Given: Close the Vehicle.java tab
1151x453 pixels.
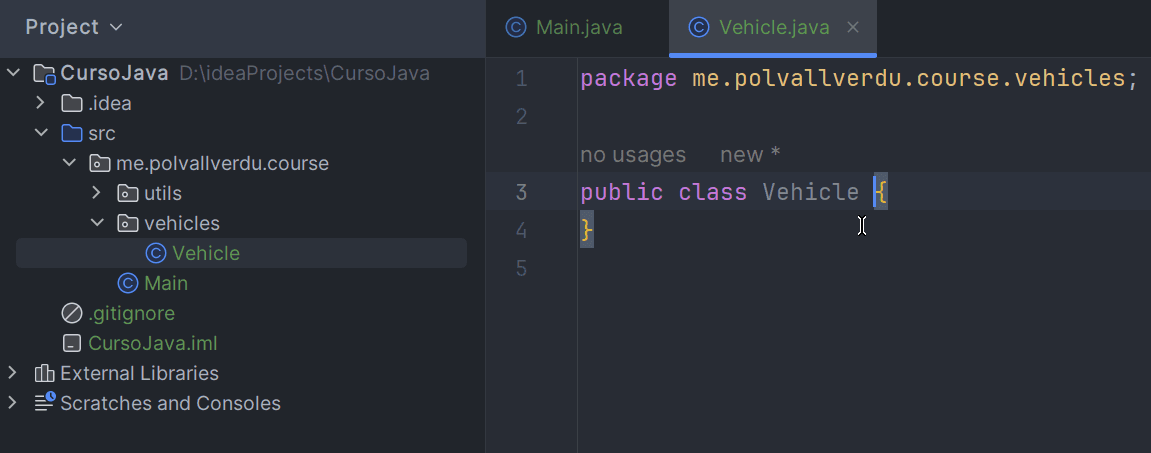Looking at the screenshot, I should 852,28.
